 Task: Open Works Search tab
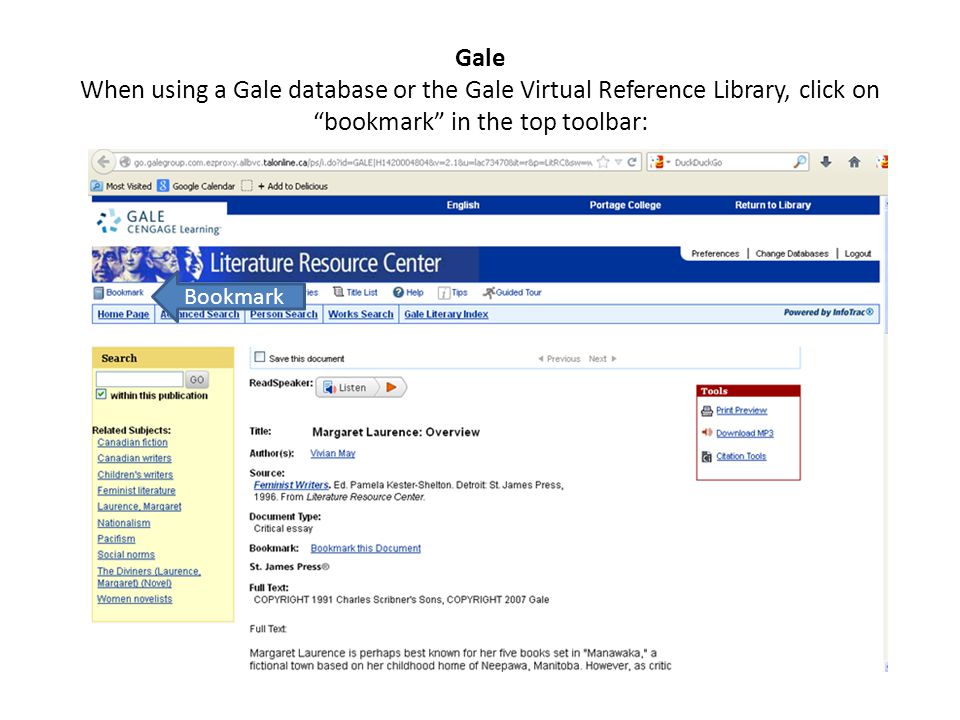361,314
